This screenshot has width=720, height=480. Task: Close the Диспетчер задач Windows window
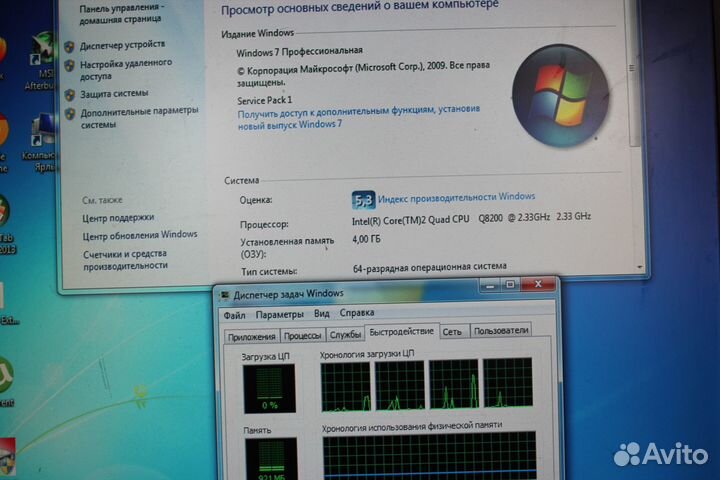(538, 284)
